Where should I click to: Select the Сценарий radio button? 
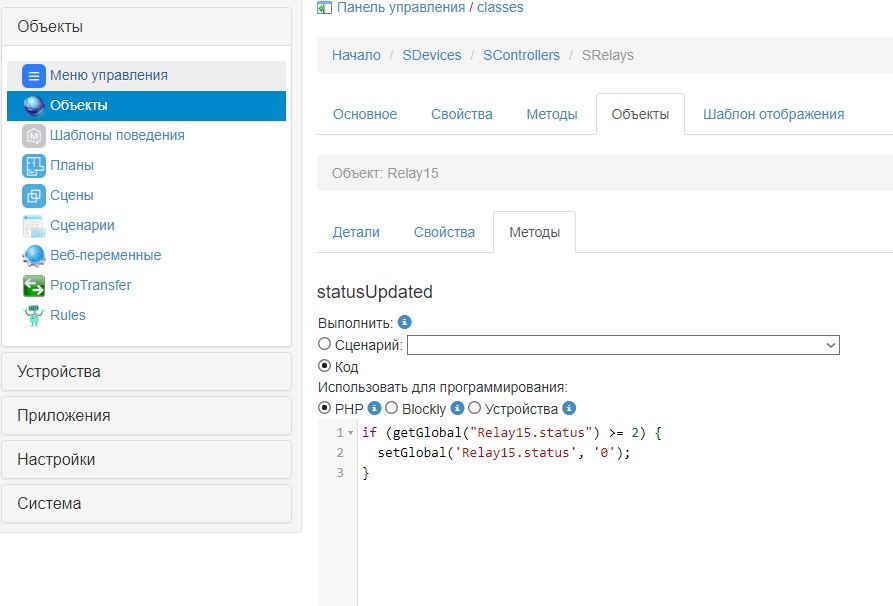[324, 345]
